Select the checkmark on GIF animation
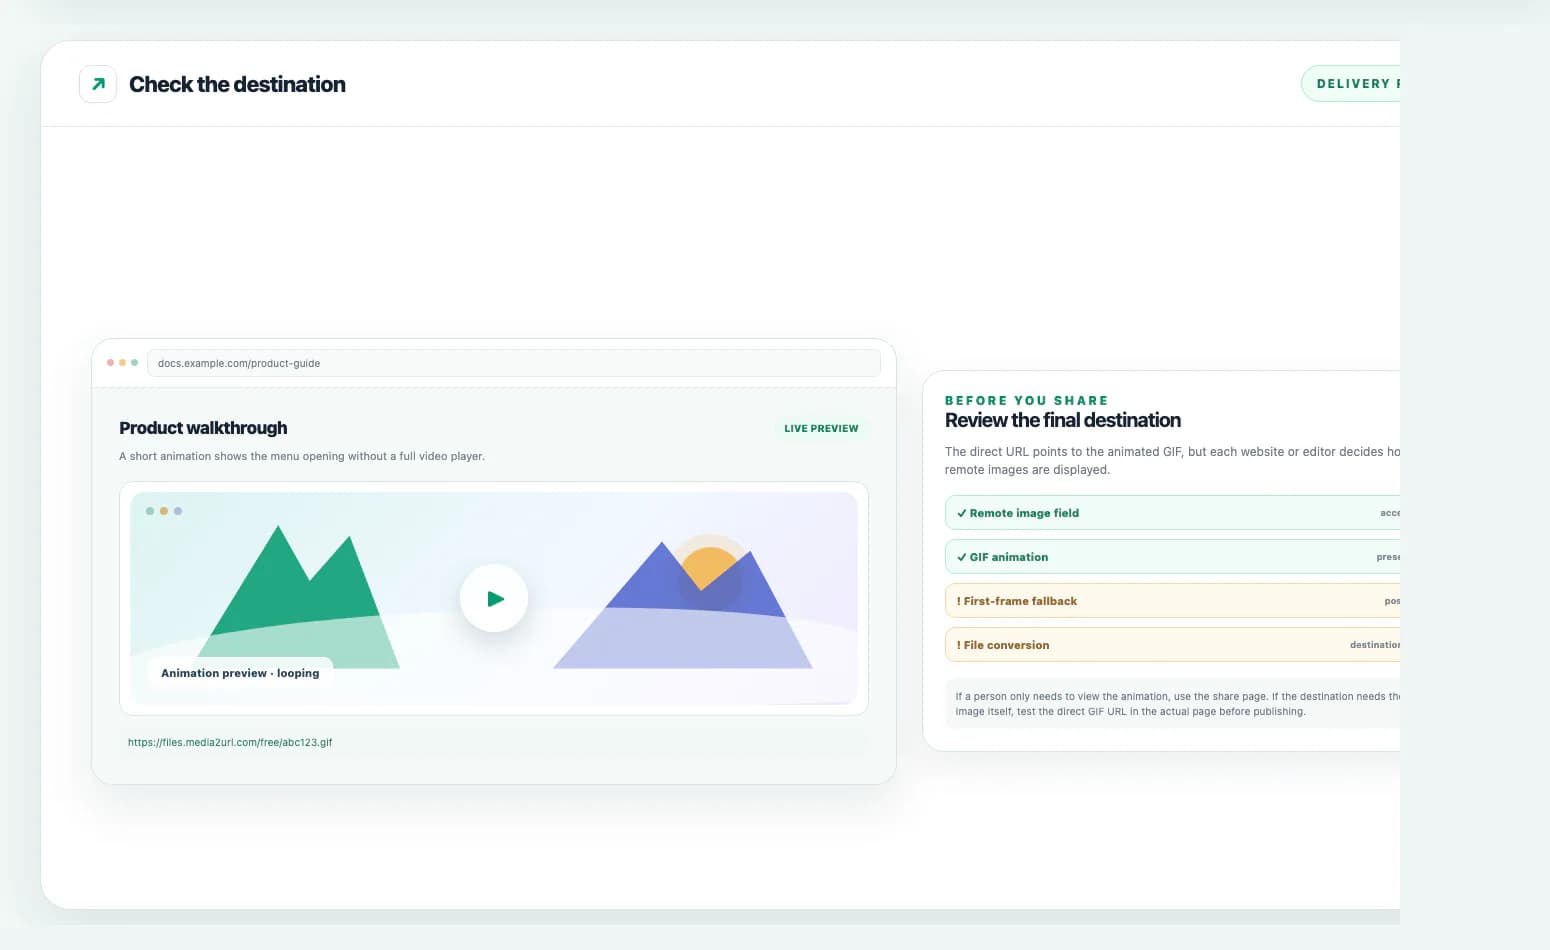Viewport: 1550px width, 950px height. (961, 557)
